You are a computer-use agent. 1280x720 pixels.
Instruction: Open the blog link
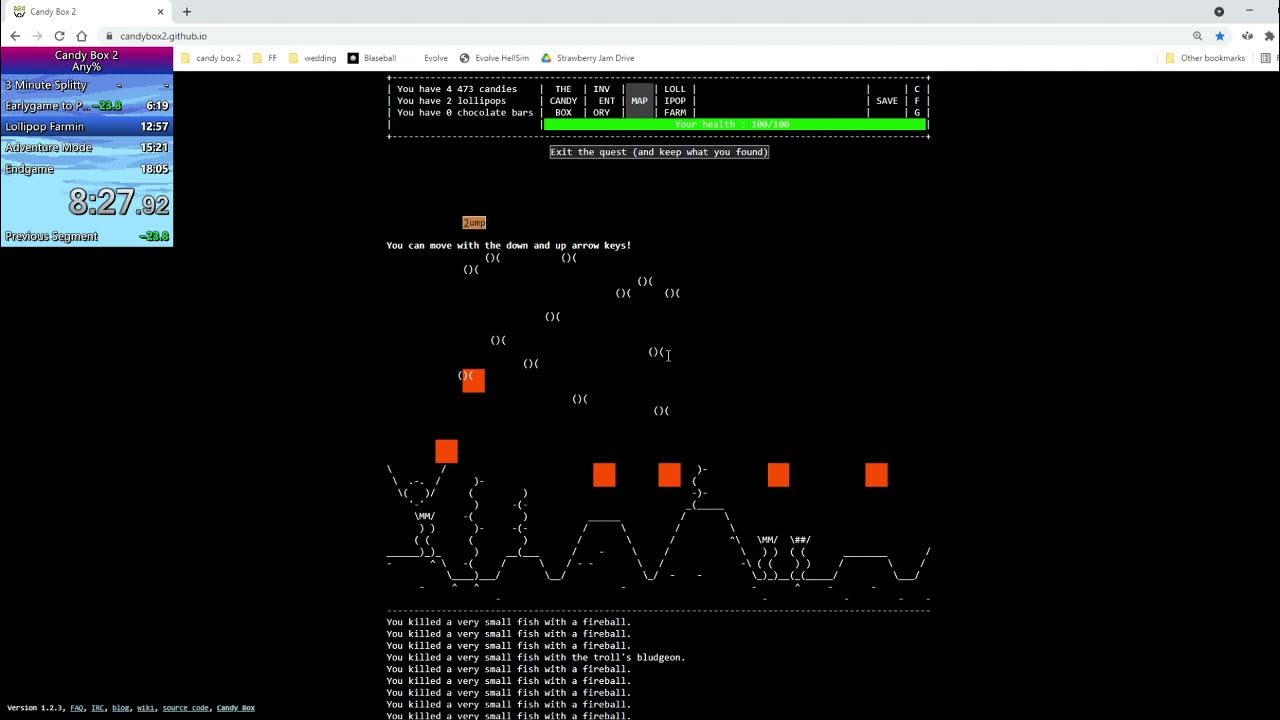point(121,708)
